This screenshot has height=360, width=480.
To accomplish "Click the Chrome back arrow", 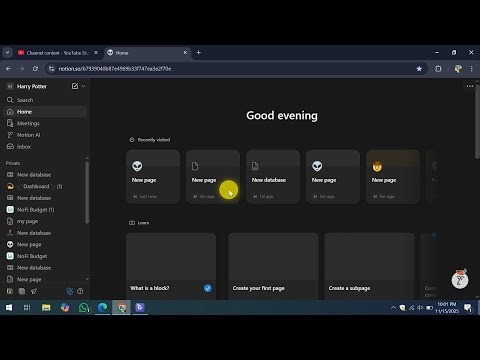I will pyautogui.click(x=8, y=69).
